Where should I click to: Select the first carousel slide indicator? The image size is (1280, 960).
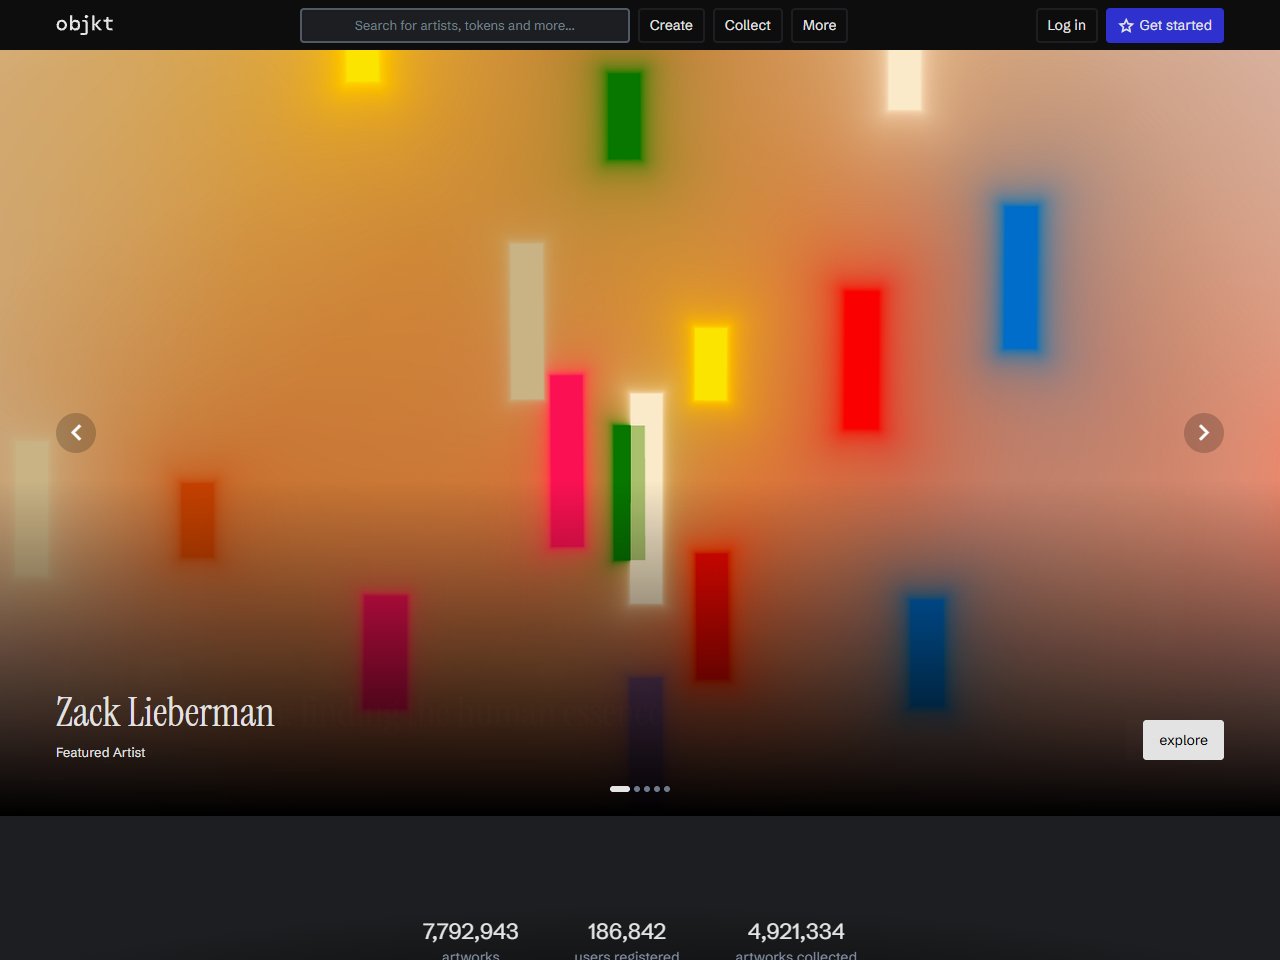pyautogui.click(x=619, y=788)
